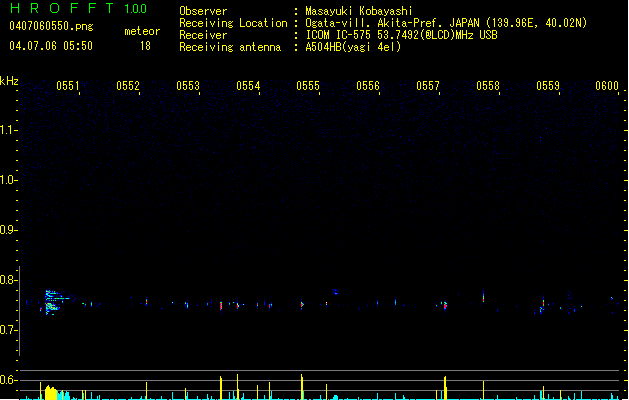Image resolution: width=629 pixels, height=400 pixels.
Task: Click the 1.1 kHz axis label
Action: click(x=8, y=130)
